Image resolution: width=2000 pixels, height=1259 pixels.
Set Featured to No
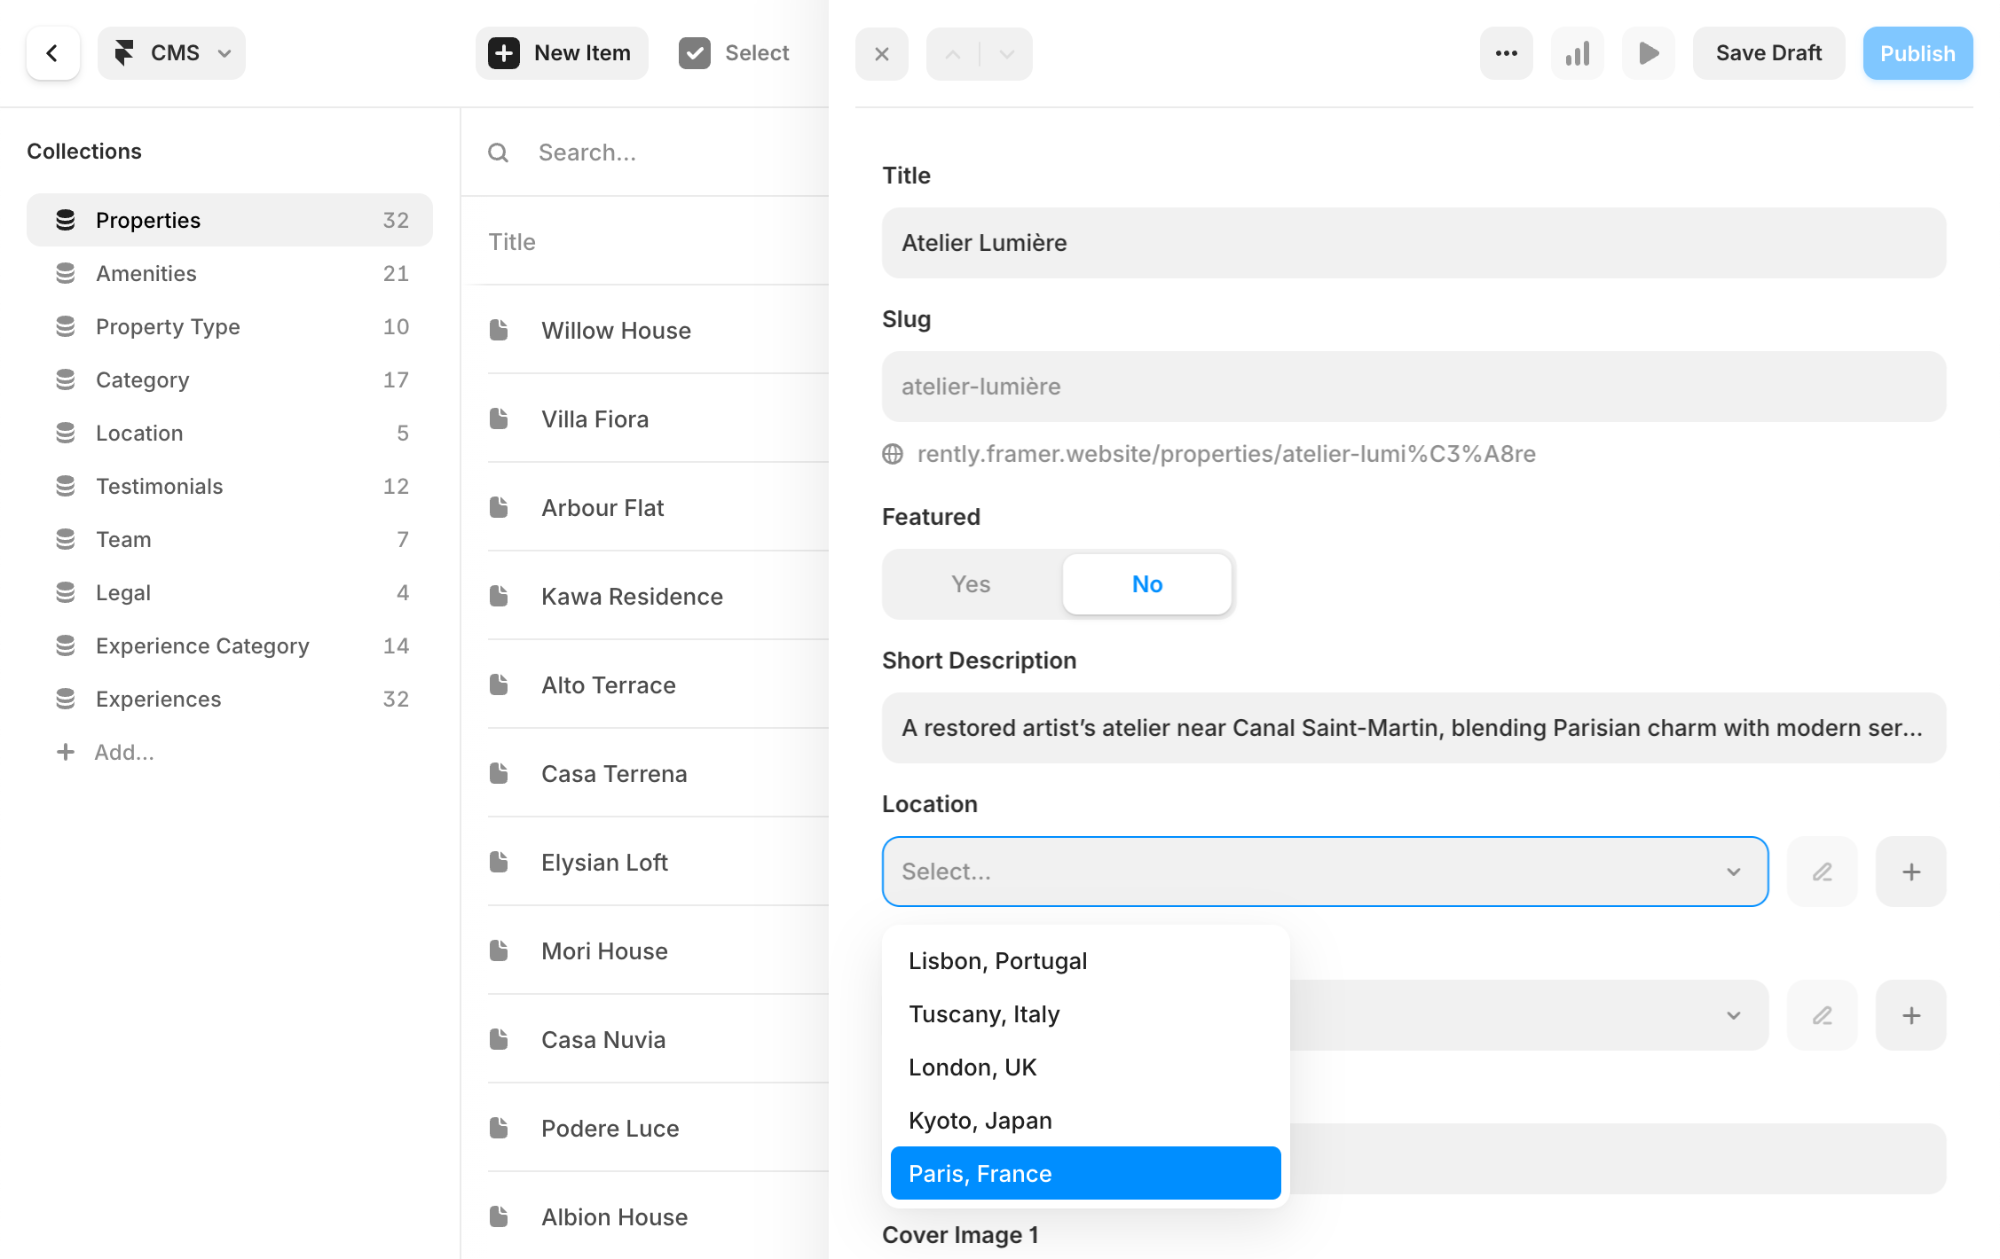tap(1146, 584)
